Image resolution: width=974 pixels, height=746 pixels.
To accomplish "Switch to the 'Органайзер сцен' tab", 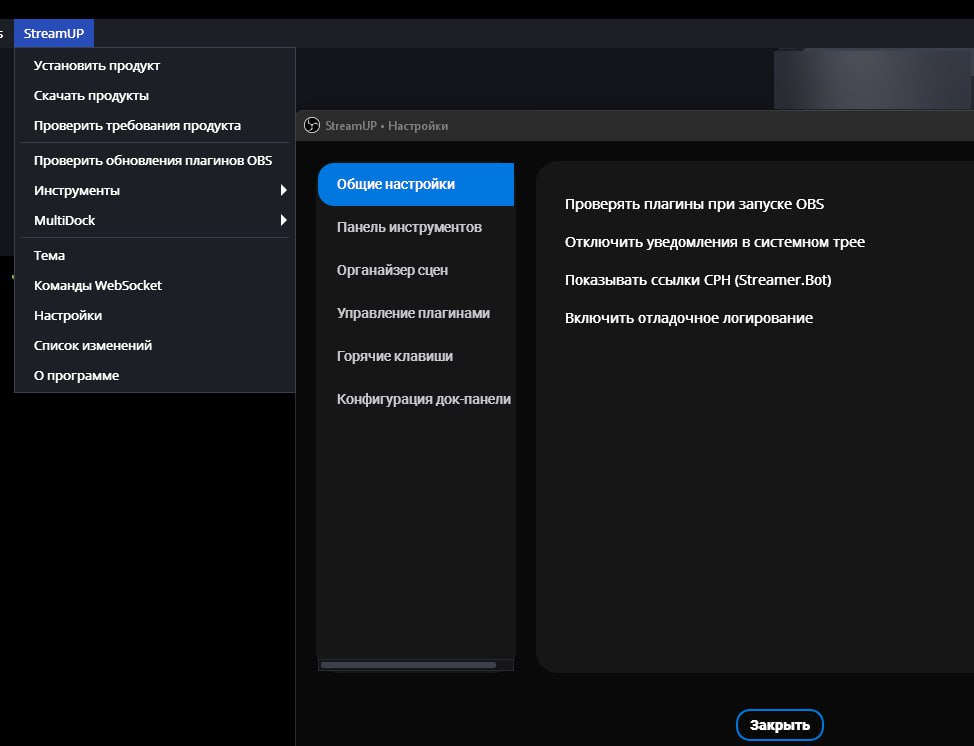I will tap(392, 270).
